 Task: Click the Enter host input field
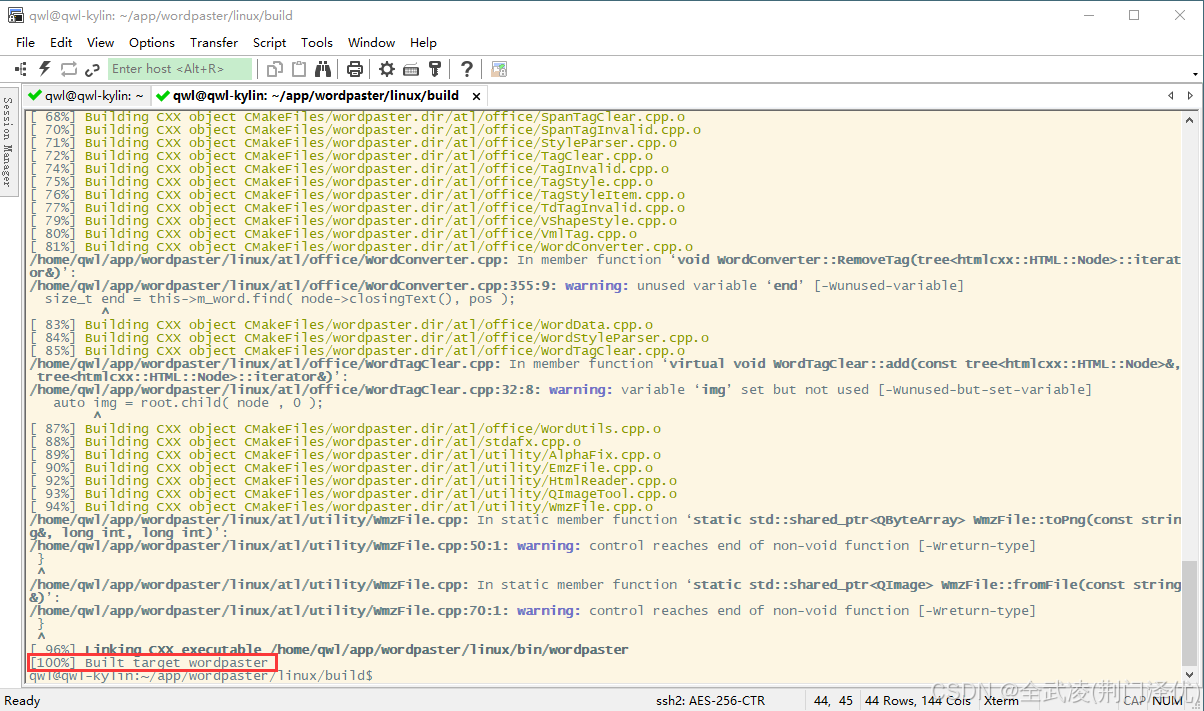tap(179, 69)
